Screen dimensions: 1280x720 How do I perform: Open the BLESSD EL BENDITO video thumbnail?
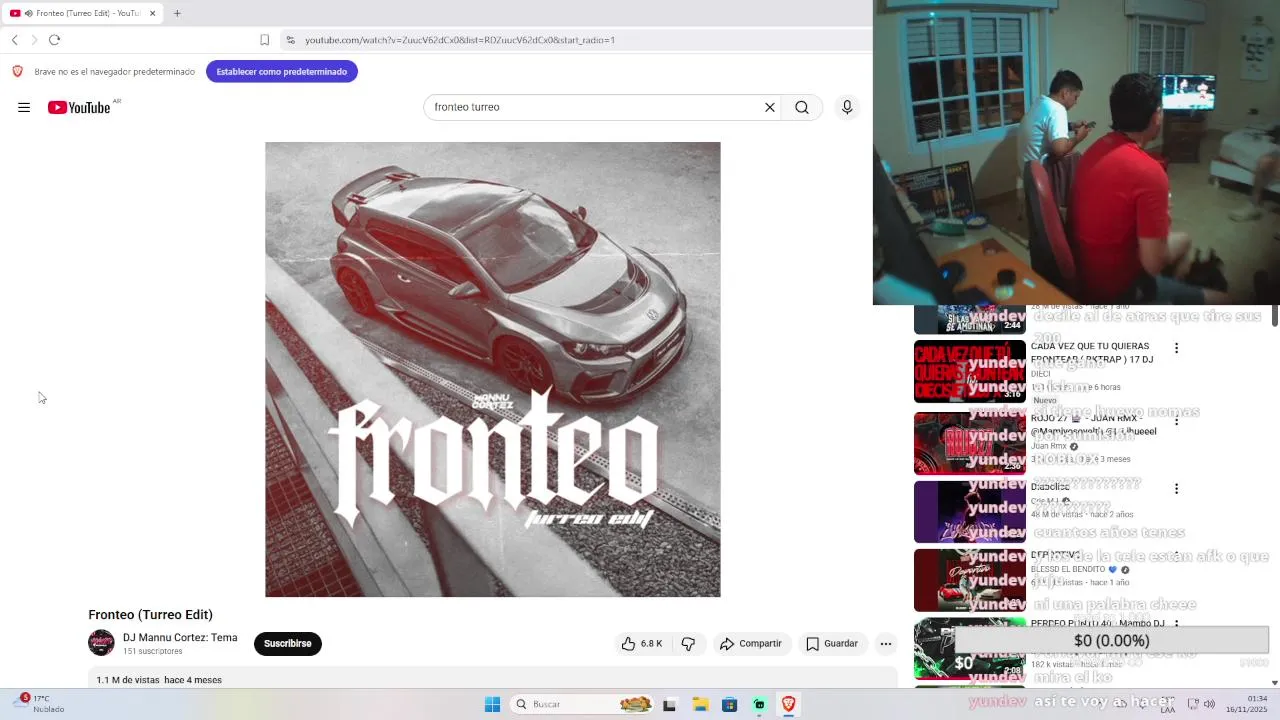coord(970,580)
